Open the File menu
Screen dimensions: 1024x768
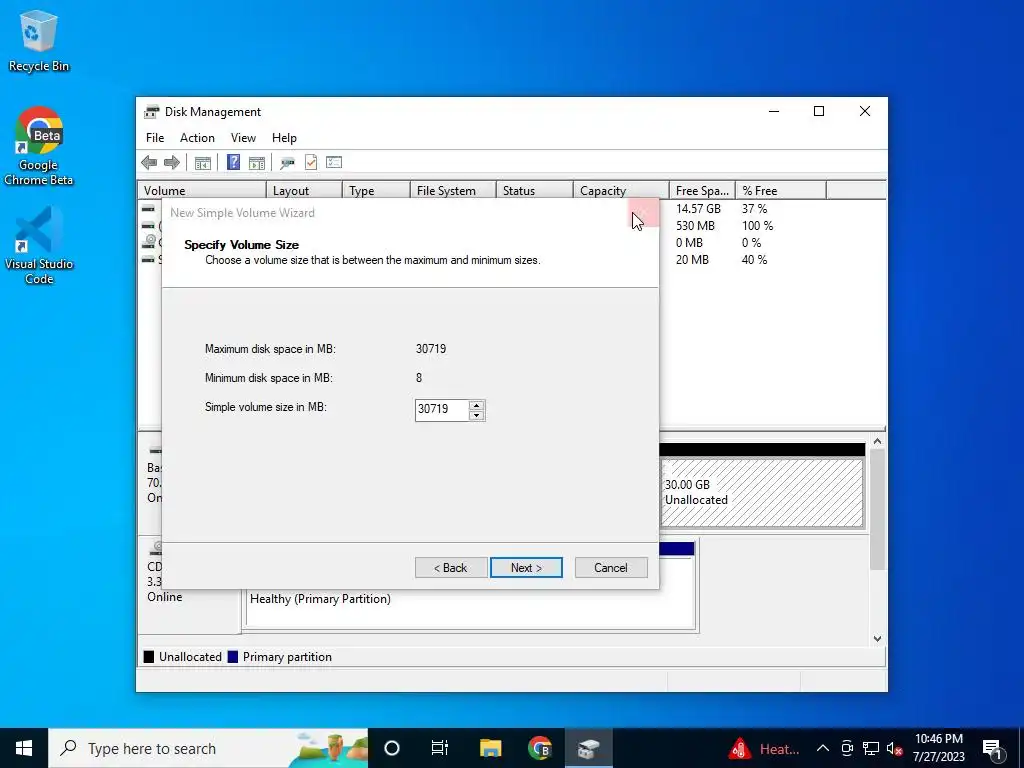coord(155,138)
